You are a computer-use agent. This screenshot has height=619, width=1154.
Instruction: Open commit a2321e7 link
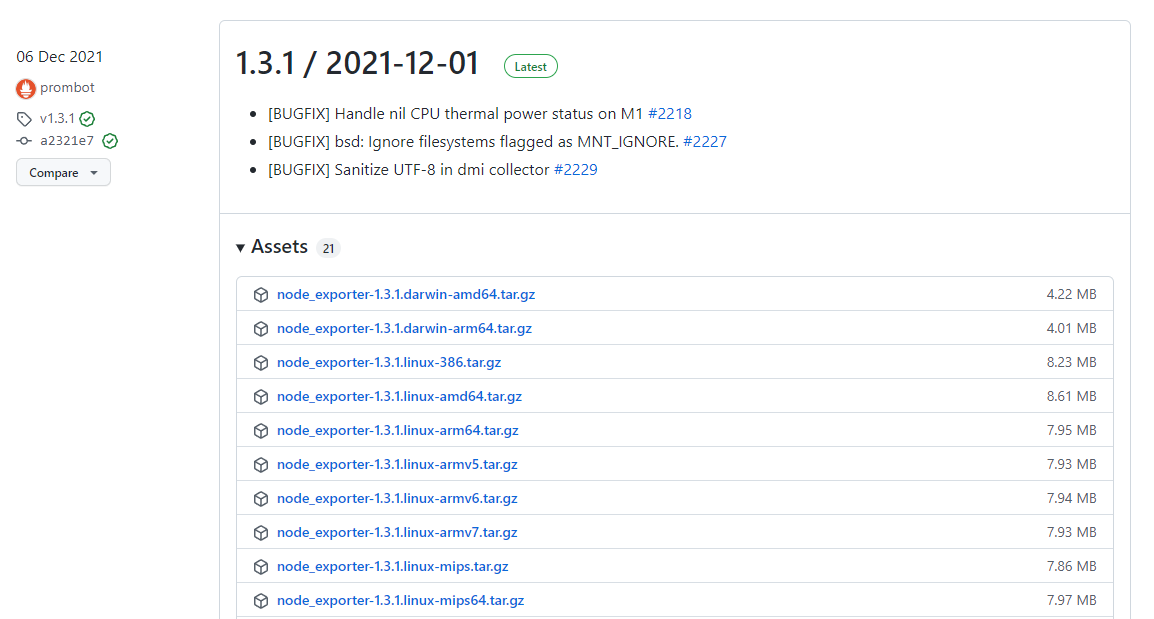(x=67, y=141)
